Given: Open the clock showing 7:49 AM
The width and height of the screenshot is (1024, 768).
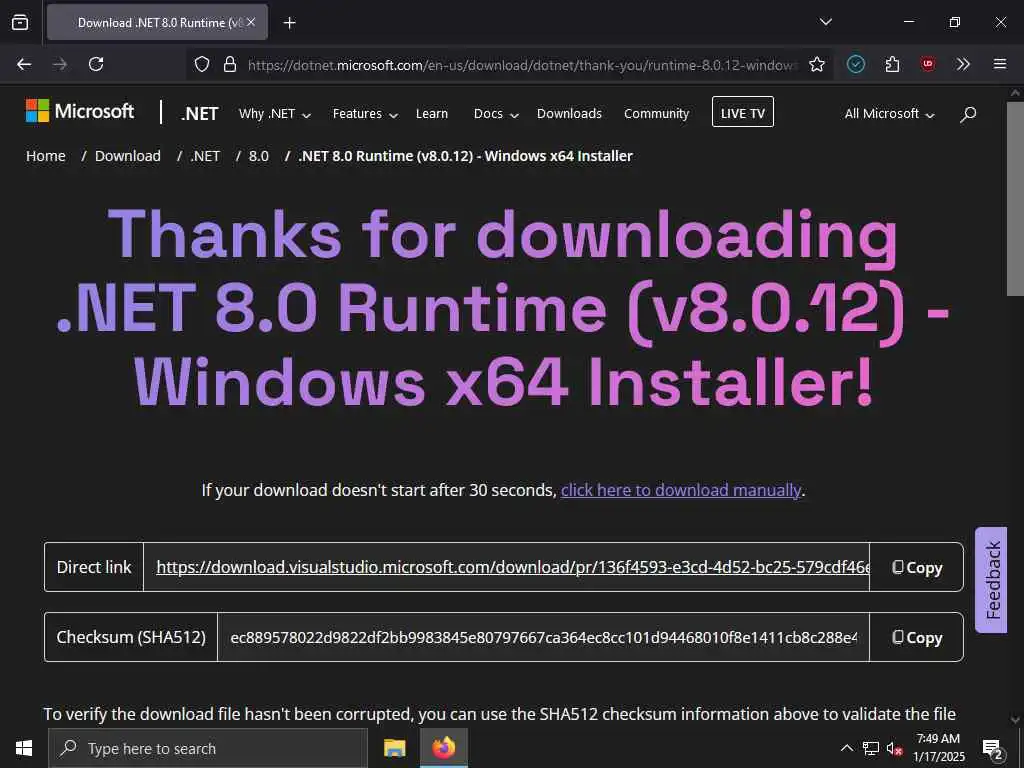Looking at the screenshot, I should click(x=938, y=748).
